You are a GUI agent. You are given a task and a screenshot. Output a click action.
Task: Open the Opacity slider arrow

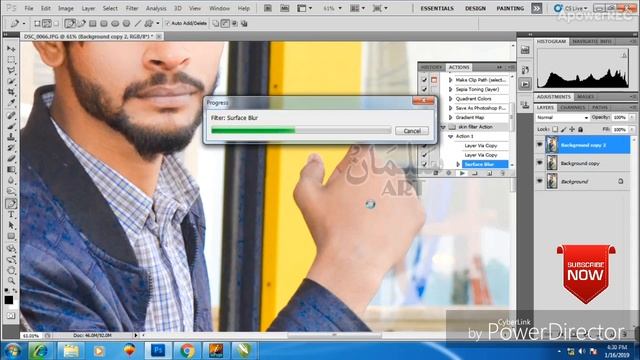click(x=632, y=118)
